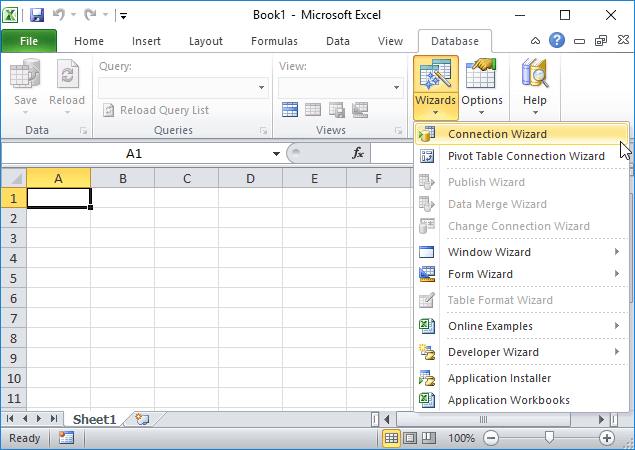This screenshot has width=635, height=450.
Task: Click the Table Format Wizard entry
Action: pyautogui.click(x=522, y=300)
